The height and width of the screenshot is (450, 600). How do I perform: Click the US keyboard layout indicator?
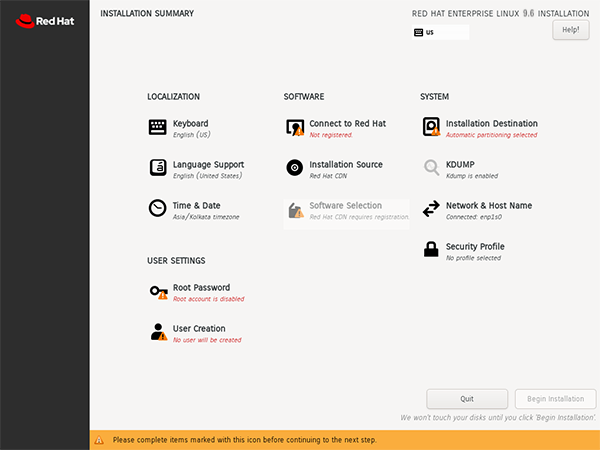coord(440,32)
